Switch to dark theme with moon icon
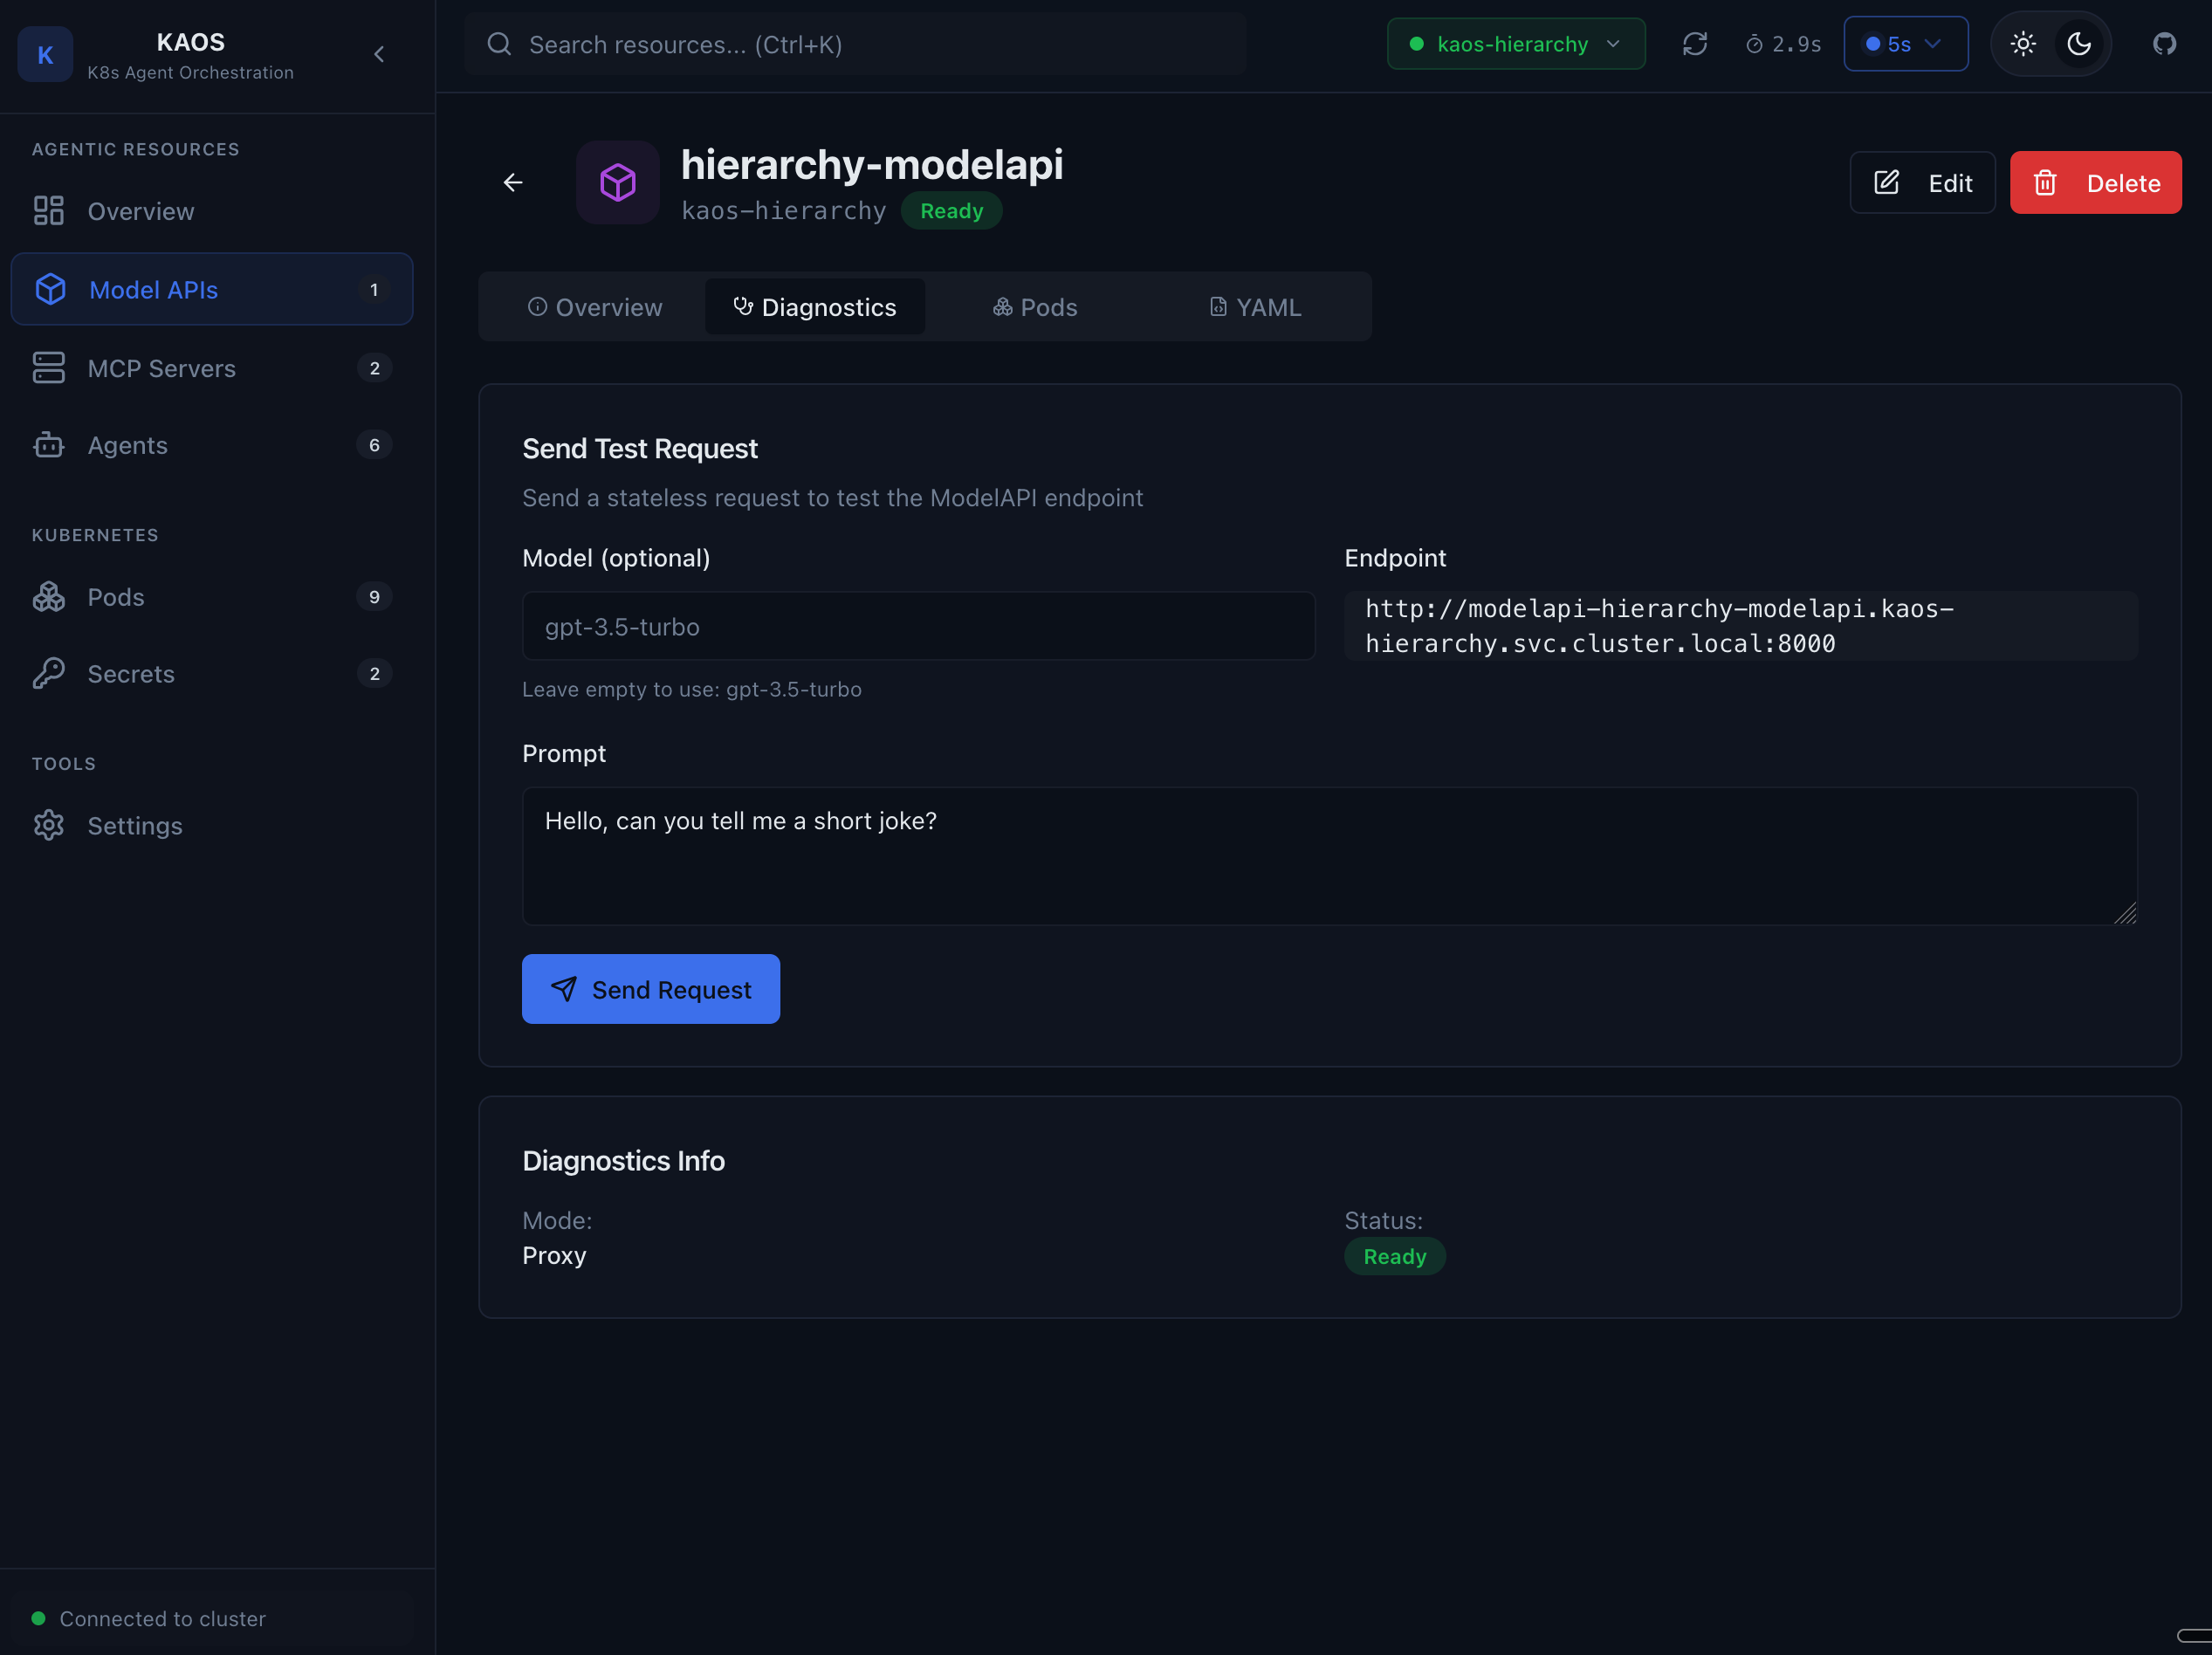2212x1655 pixels. [2079, 44]
